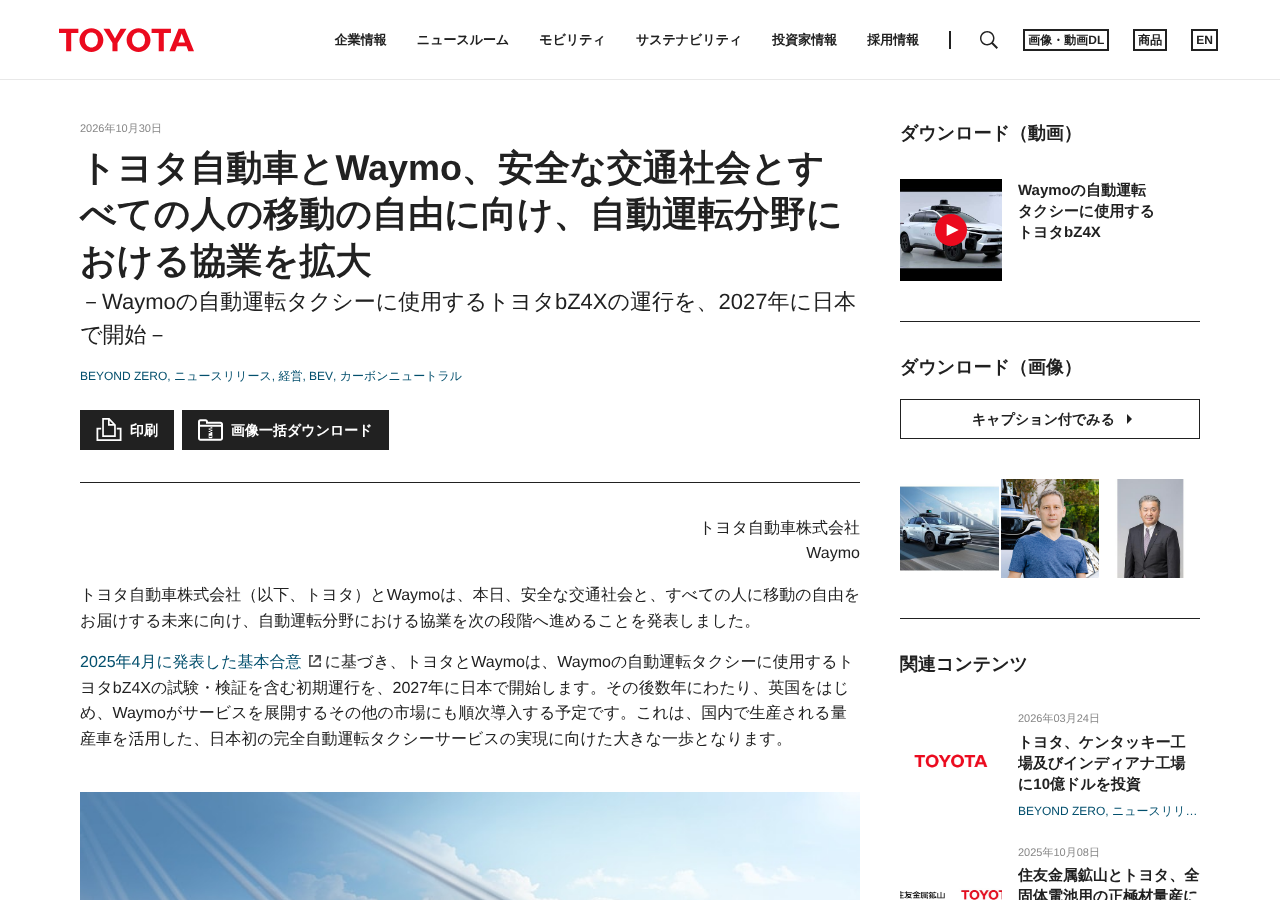The image size is (1280, 900).
Task: Open the site search magnifier icon
Action: pos(989,40)
